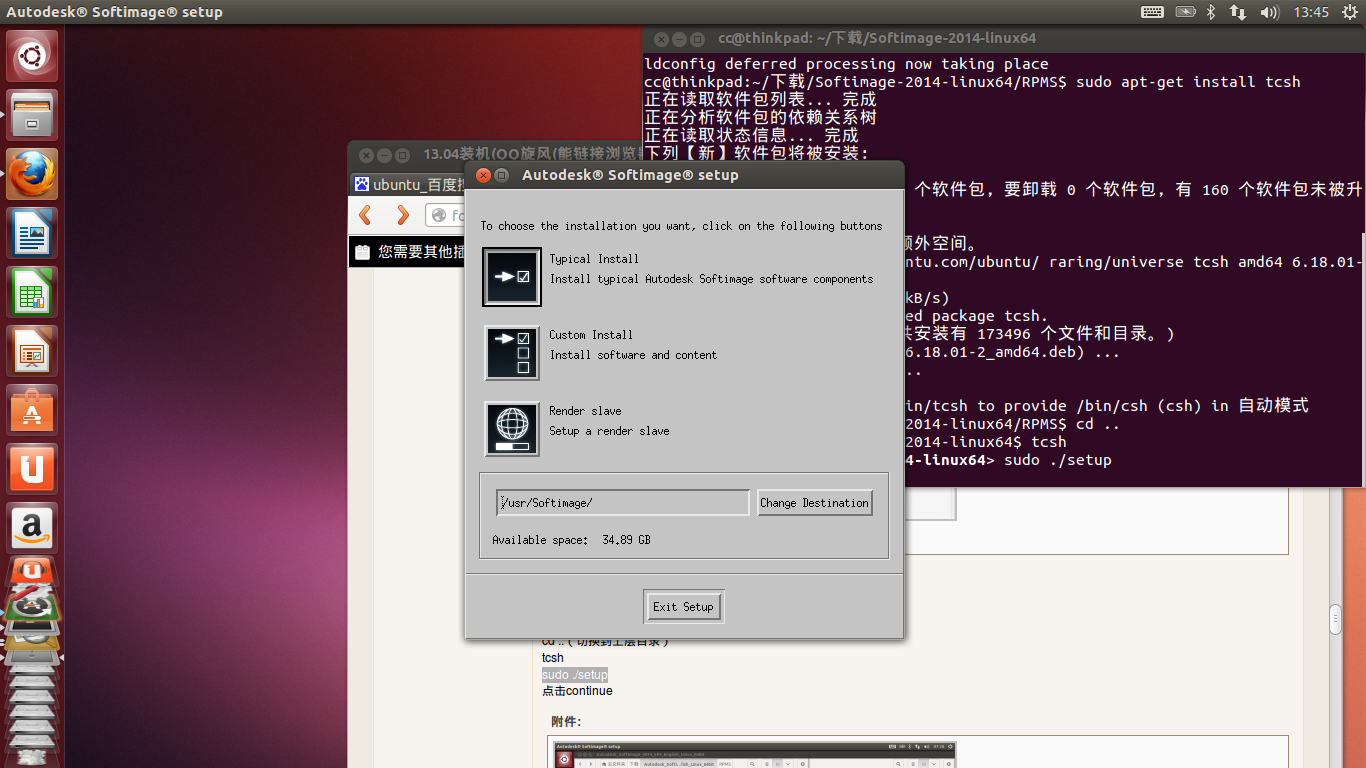1366x768 pixels.
Task: Click "Install software and content" description
Action: 633,355
